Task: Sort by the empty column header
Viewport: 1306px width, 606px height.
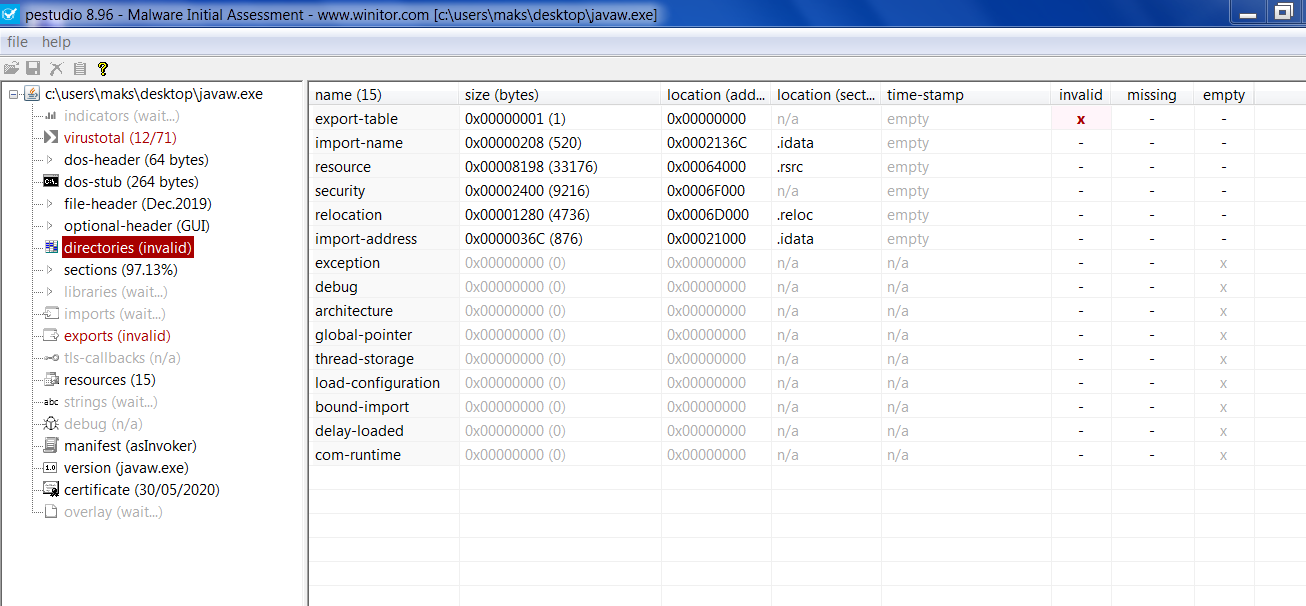Action: click(1224, 95)
